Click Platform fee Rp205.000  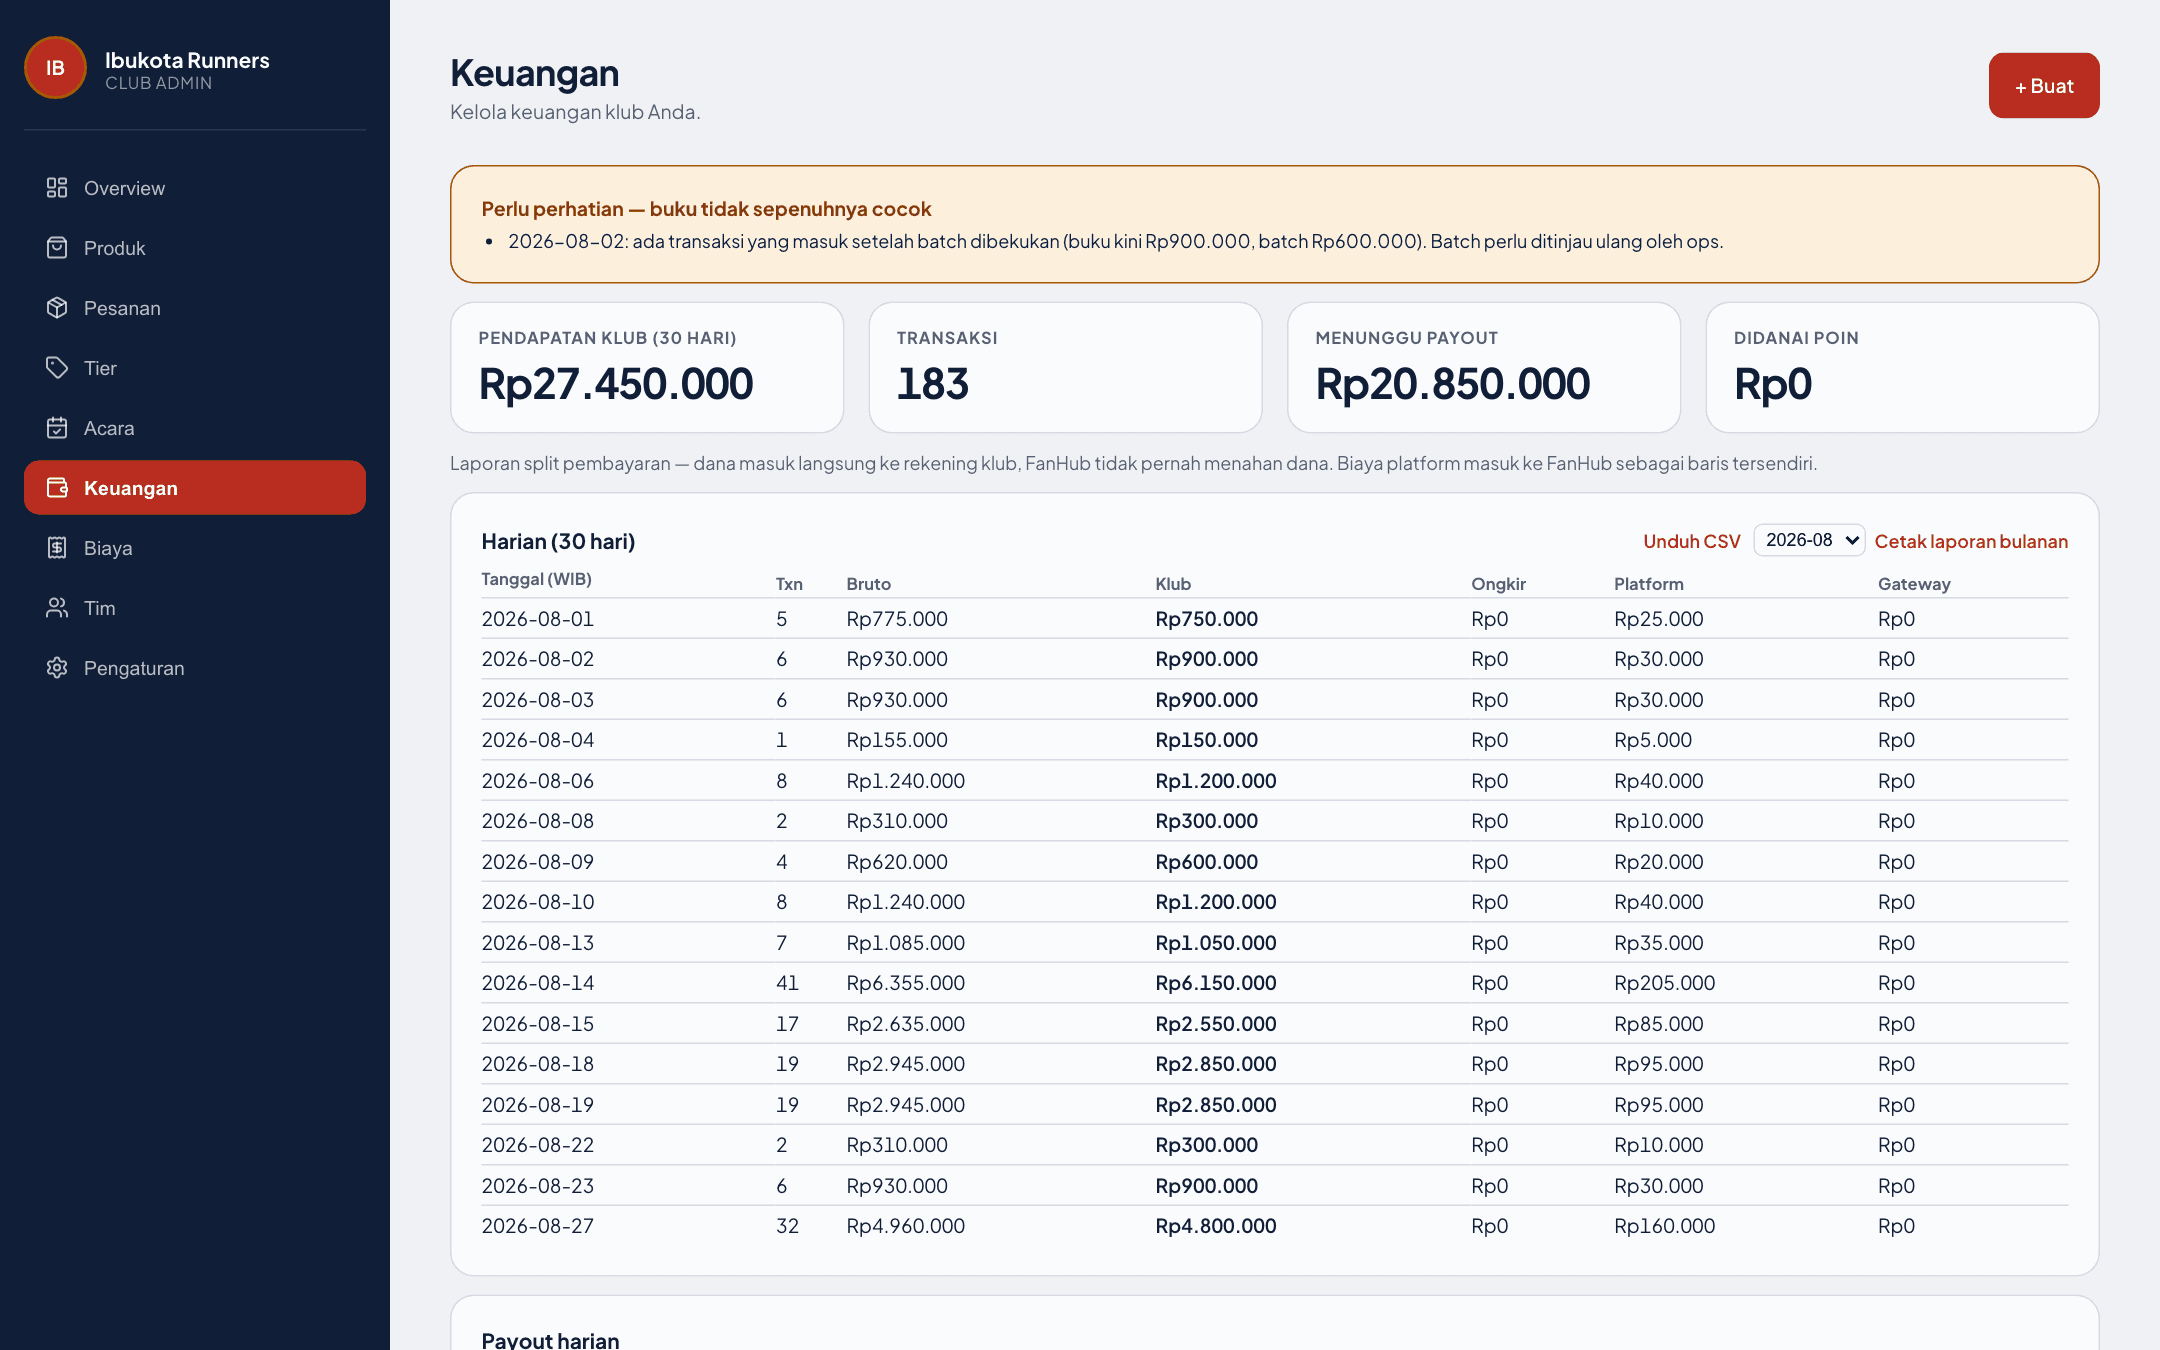1665,983
